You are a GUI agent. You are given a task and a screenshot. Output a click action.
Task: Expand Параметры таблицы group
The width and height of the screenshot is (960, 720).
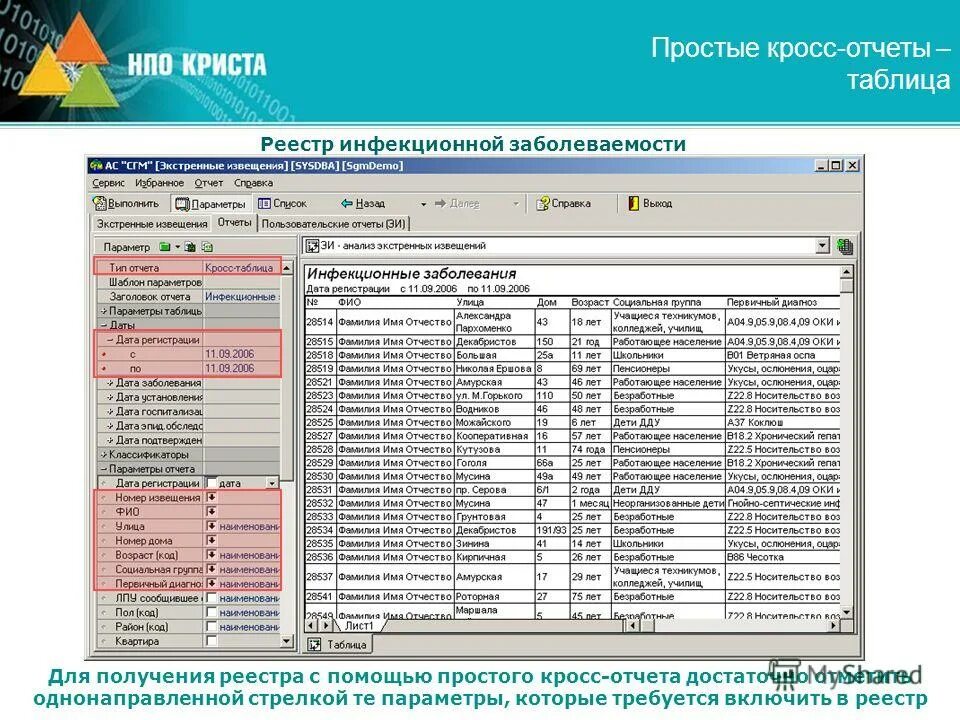[x=103, y=311]
